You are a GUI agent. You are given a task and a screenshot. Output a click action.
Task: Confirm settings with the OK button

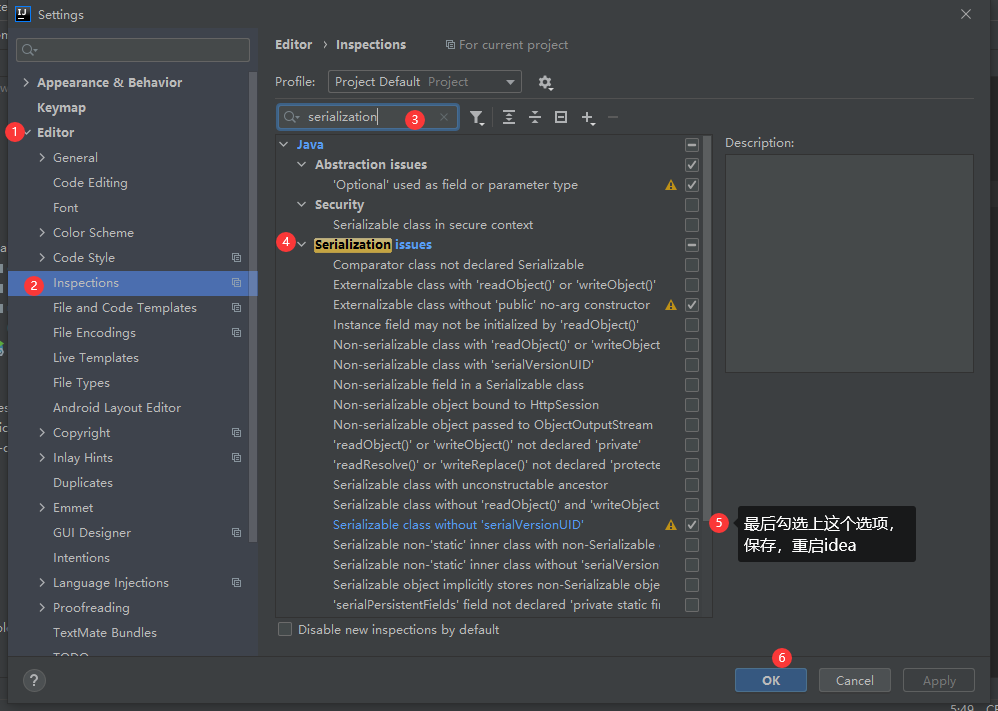coord(770,679)
